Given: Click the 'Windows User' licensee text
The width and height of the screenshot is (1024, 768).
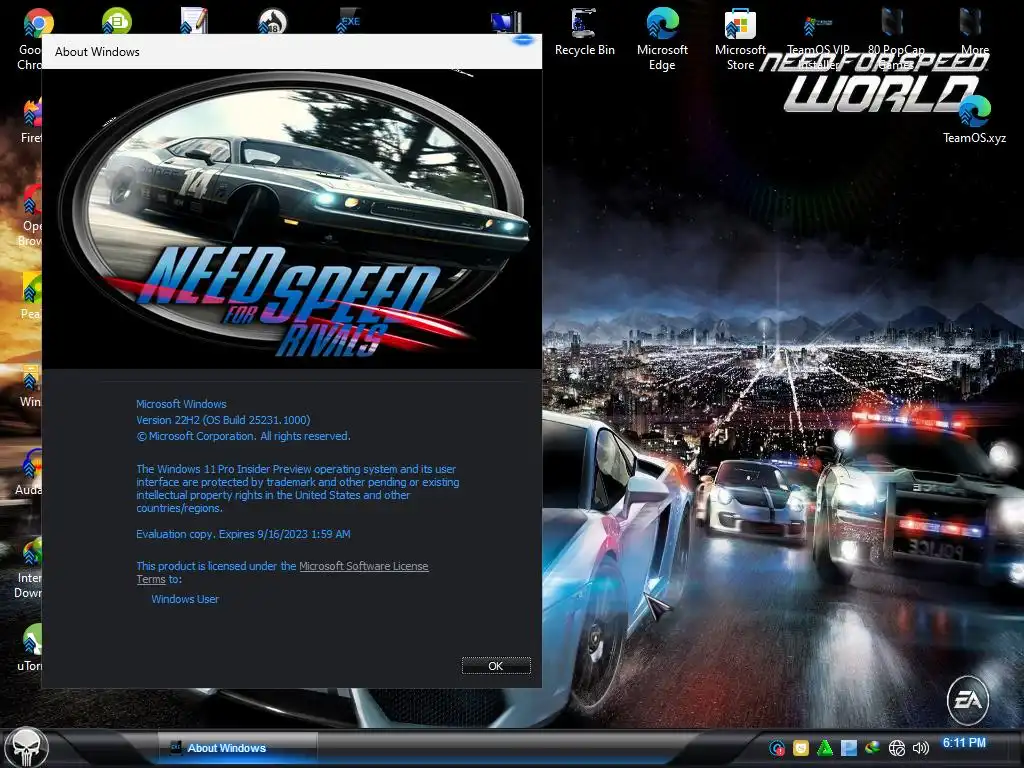Looking at the screenshot, I should click(x=185, y=599).
